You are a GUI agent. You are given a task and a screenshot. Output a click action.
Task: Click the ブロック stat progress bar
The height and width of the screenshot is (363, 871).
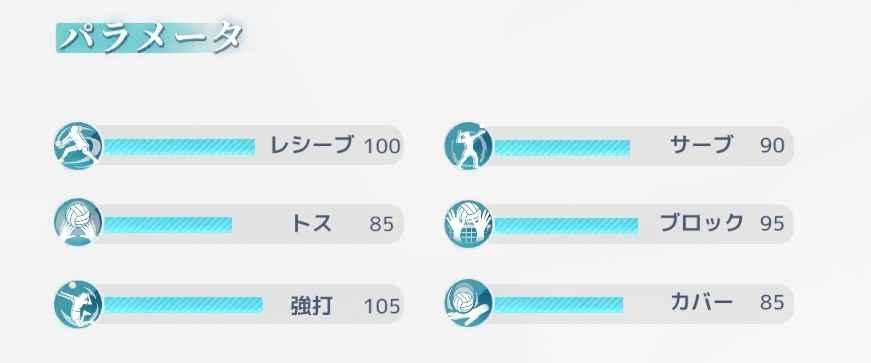(x=566, y=226)
